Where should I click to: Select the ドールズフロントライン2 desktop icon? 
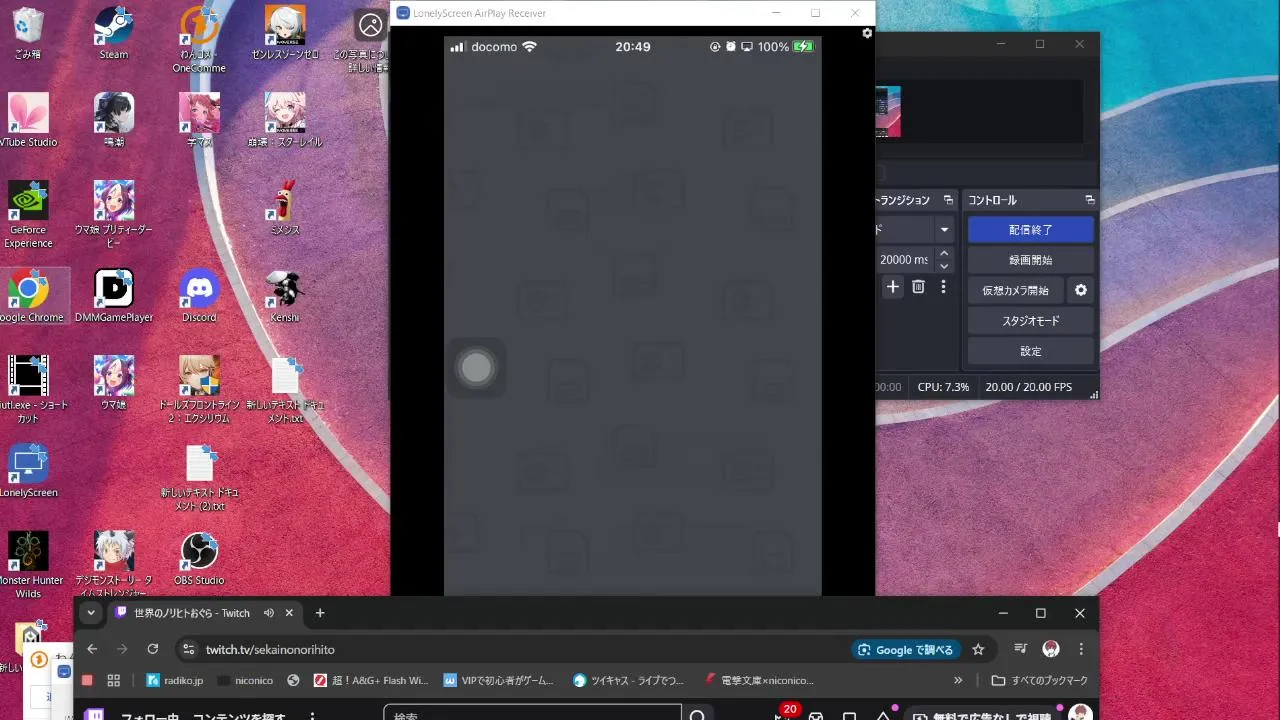tap(199, 390)
